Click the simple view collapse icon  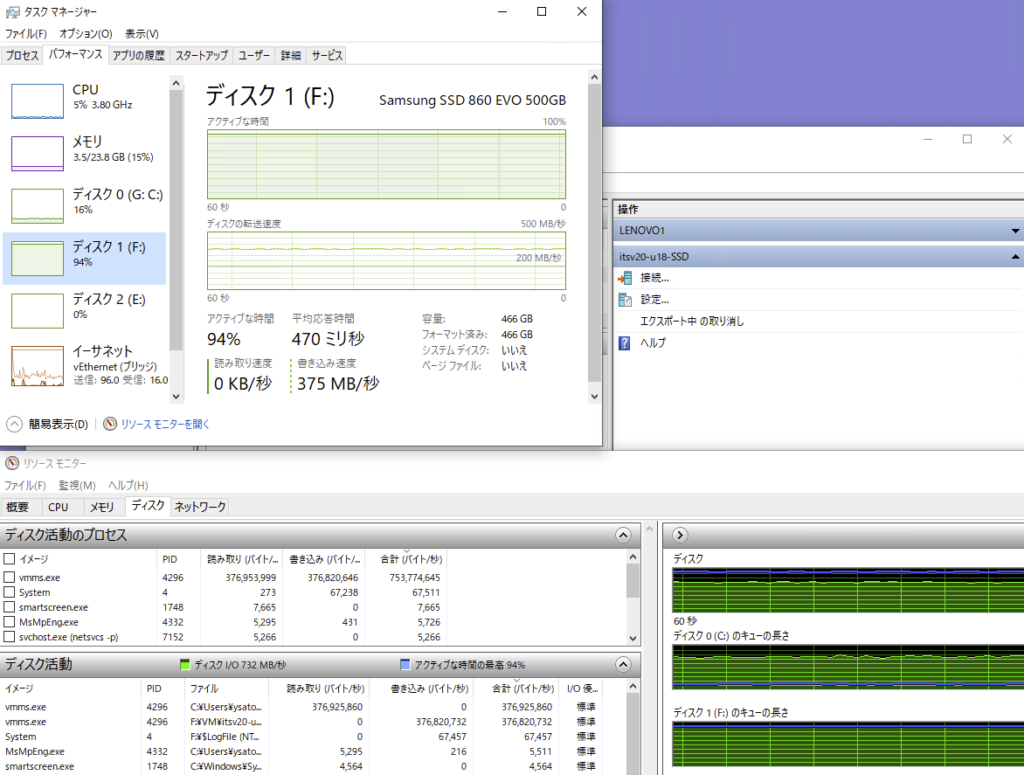click(x=16, y=424)
